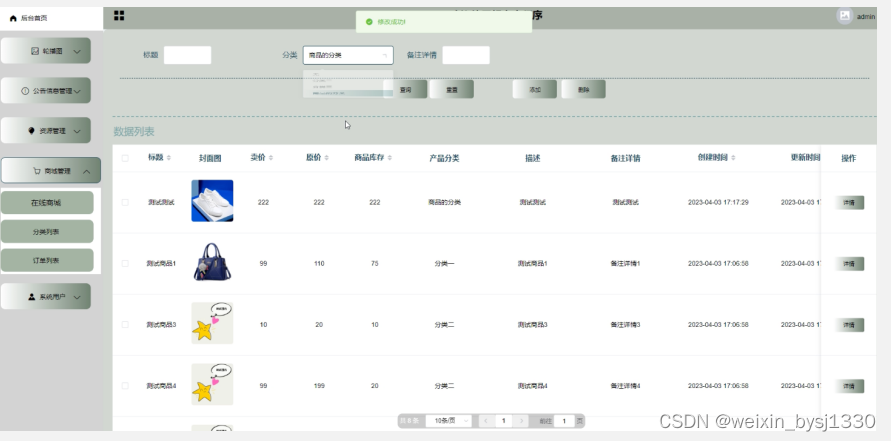Viewport: 891px width, 441px height.
Task: Click the 轮播图 picture icon
Action: (35, 51)
